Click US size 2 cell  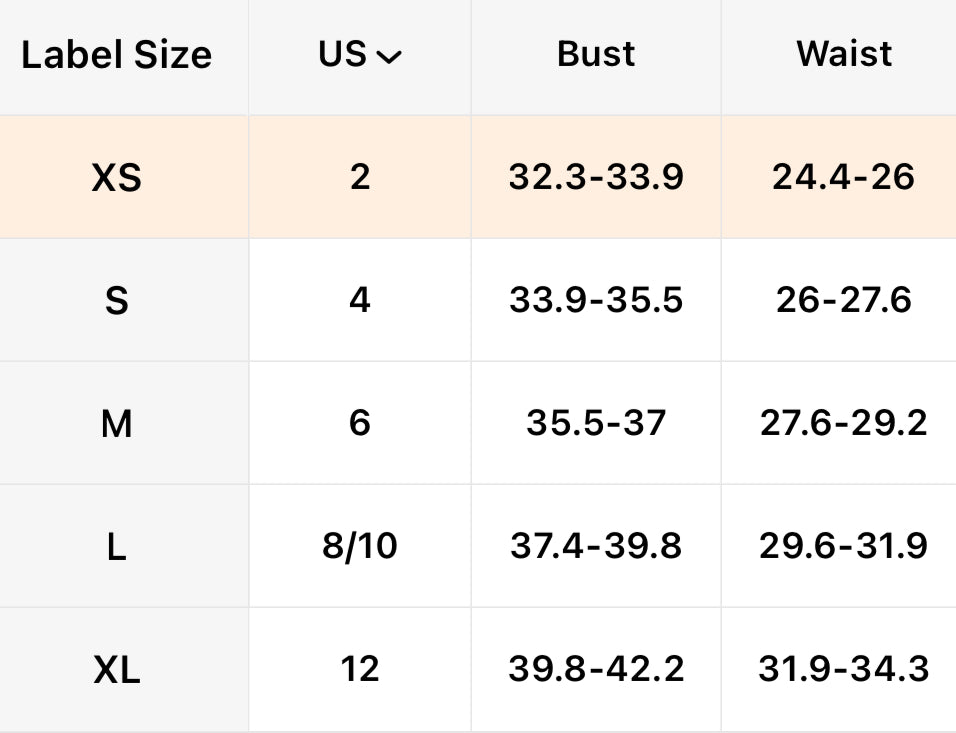pos(360,177)
